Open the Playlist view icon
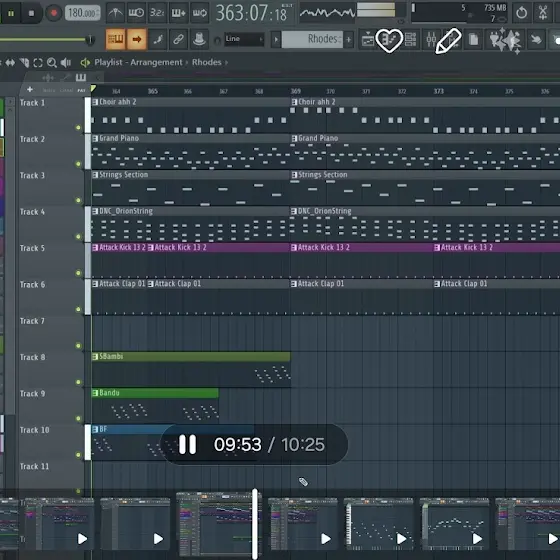Image resolution: width=560 pixels, height=560 pixels. pyautogui.click(x=368, y=39)
